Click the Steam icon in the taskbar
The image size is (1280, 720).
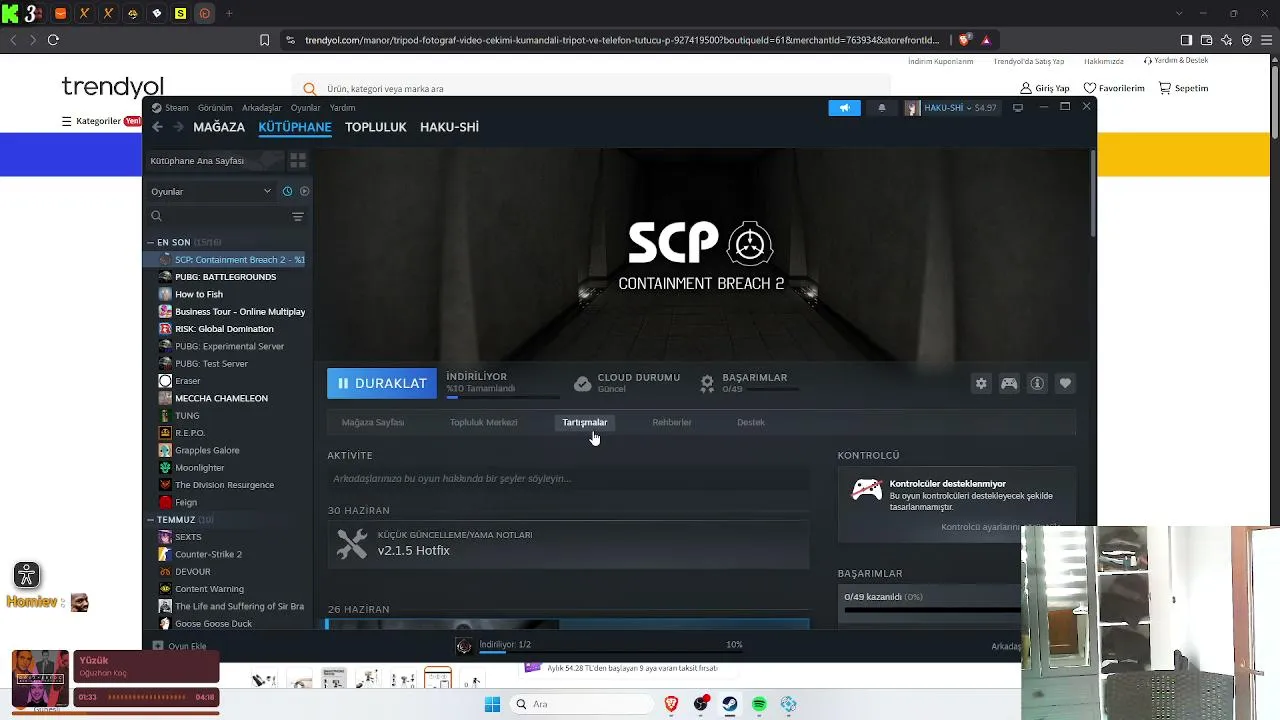[x=730, y=704]
